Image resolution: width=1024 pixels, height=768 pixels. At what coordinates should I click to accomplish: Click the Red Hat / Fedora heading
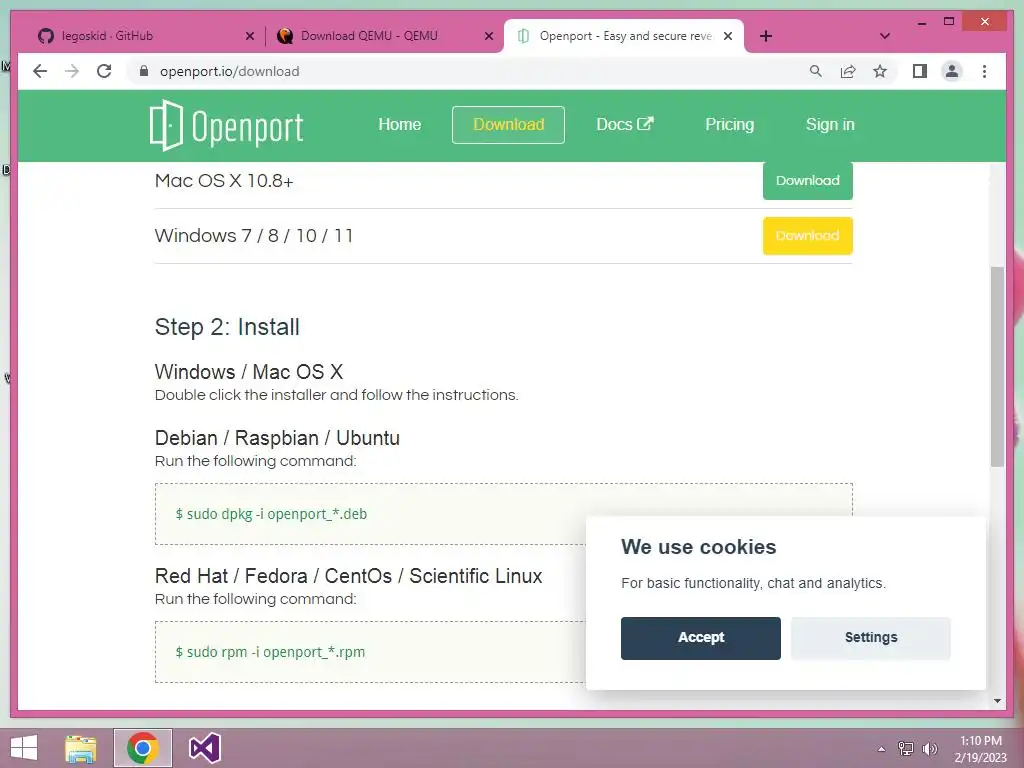pos(349,576)
